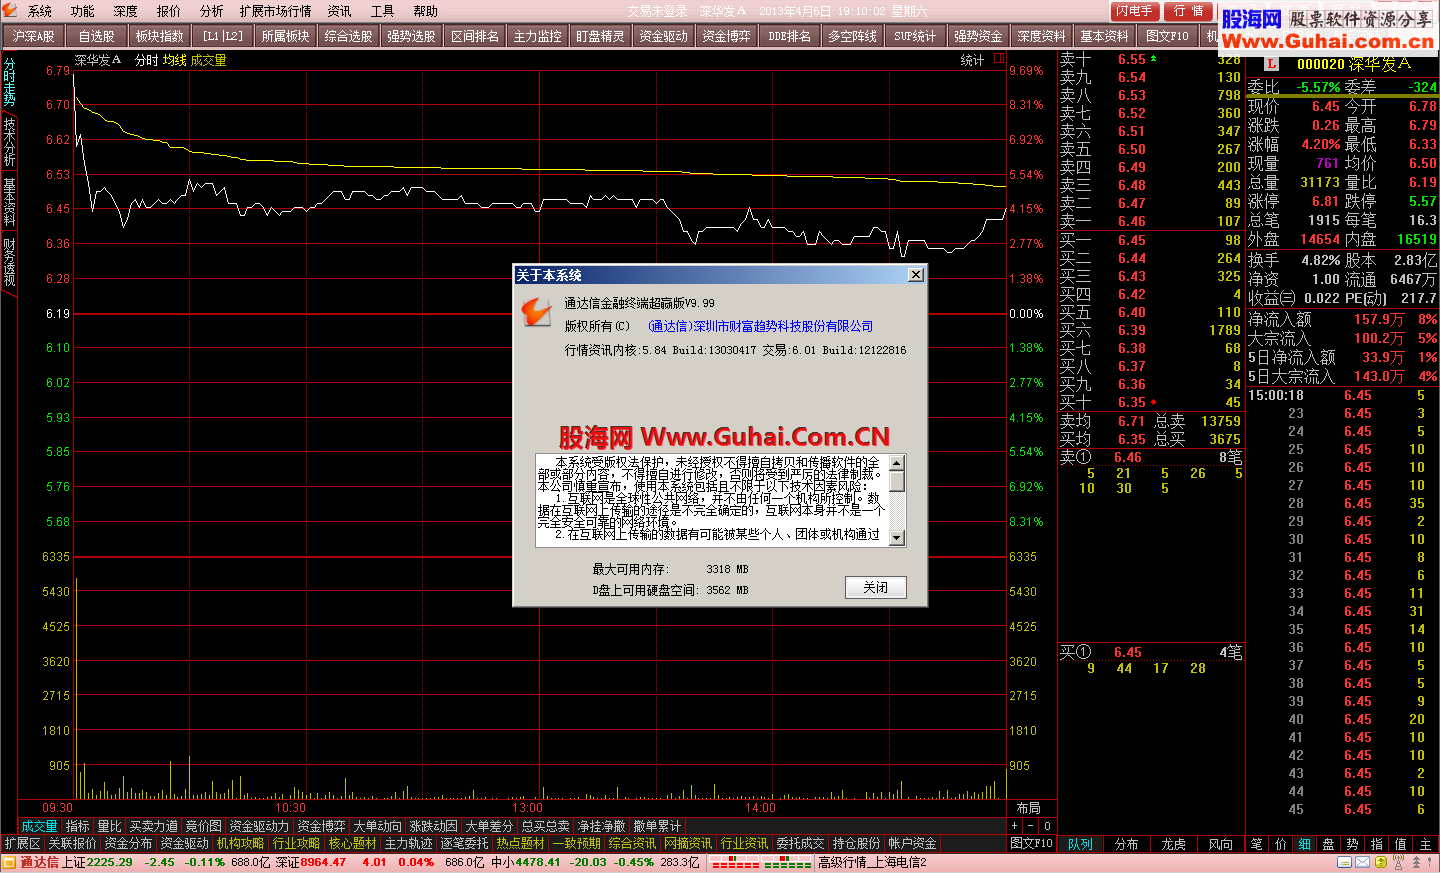Click 图文F10 button under chart
The height and width of the screenshot is (874, 1440).
point(1031,844)
